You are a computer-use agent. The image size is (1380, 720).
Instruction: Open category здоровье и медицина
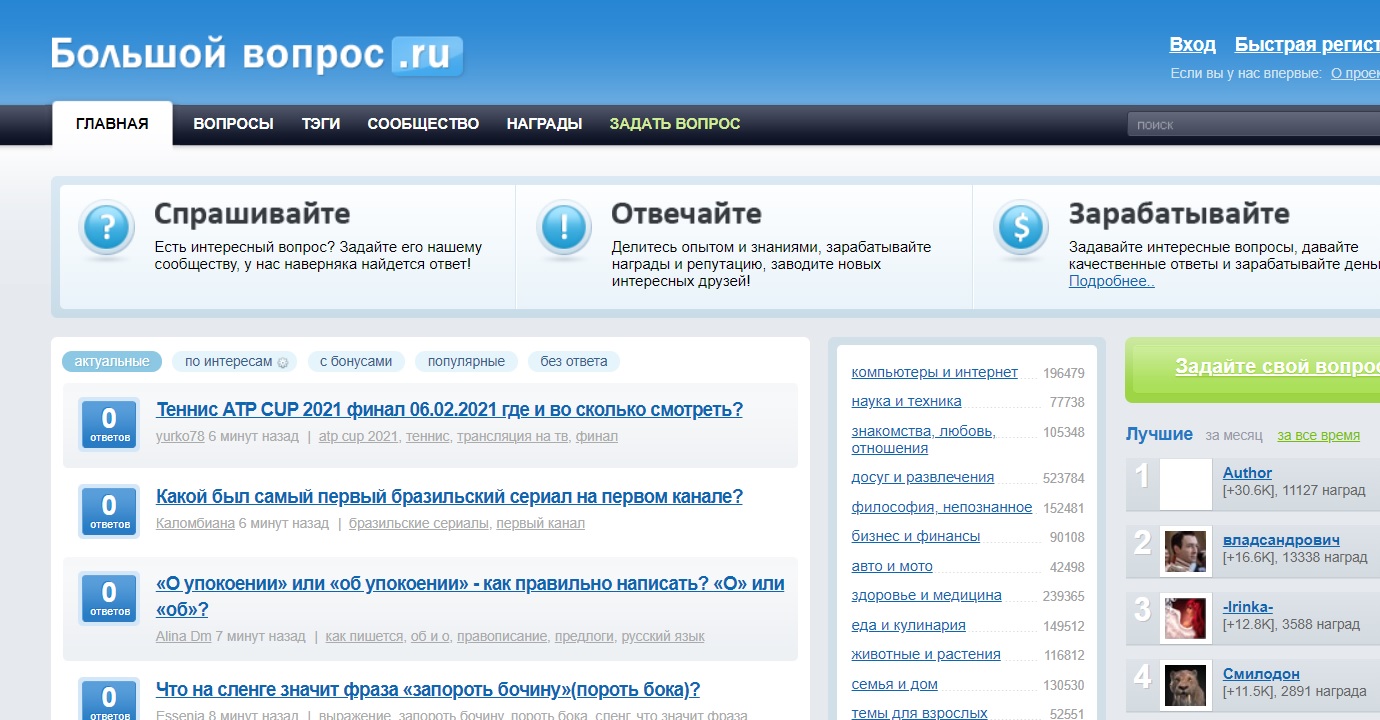926,595
